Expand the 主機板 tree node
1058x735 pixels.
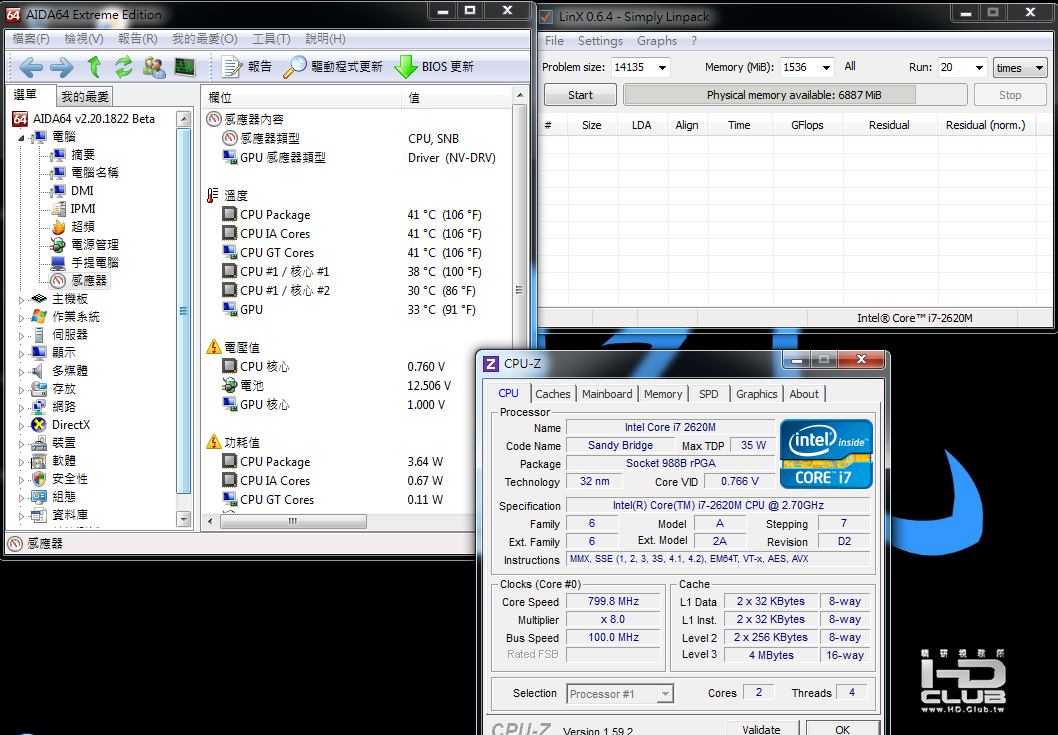[22, 300]
